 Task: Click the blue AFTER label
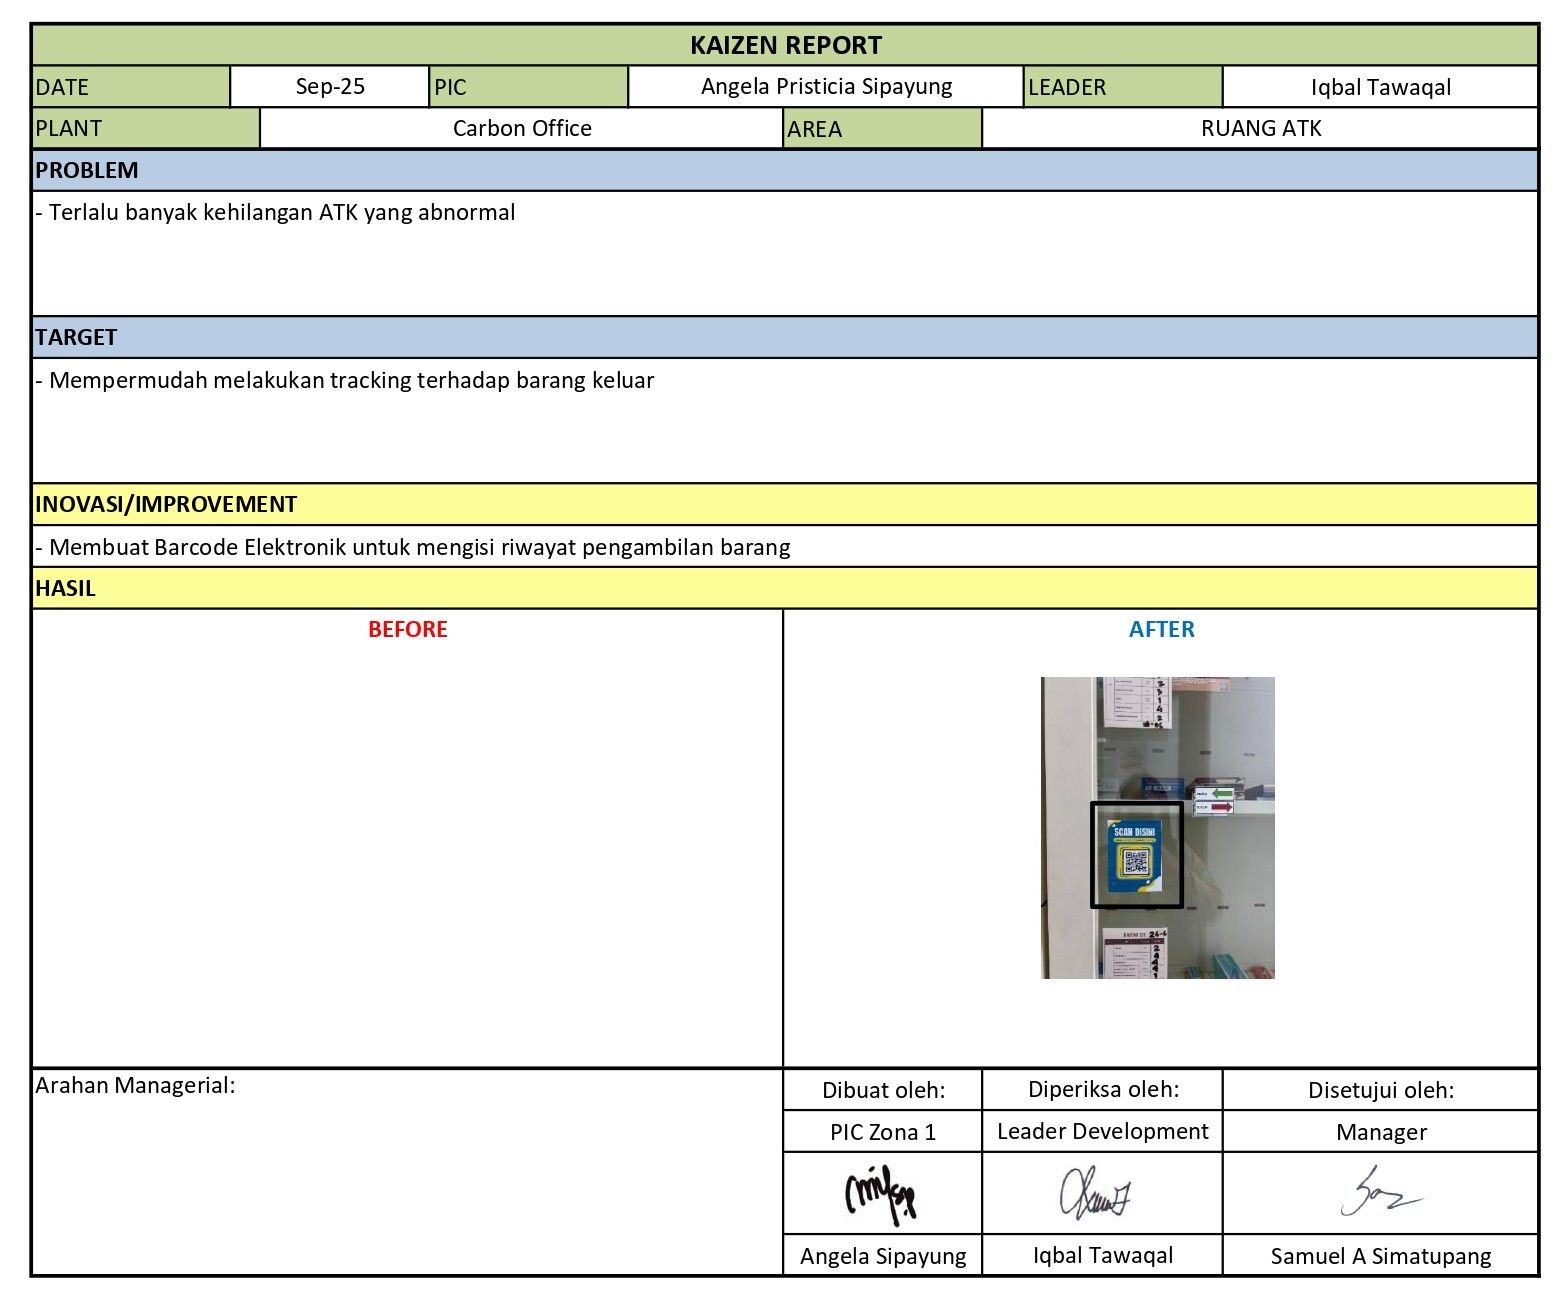click(x=1161, y=630)
